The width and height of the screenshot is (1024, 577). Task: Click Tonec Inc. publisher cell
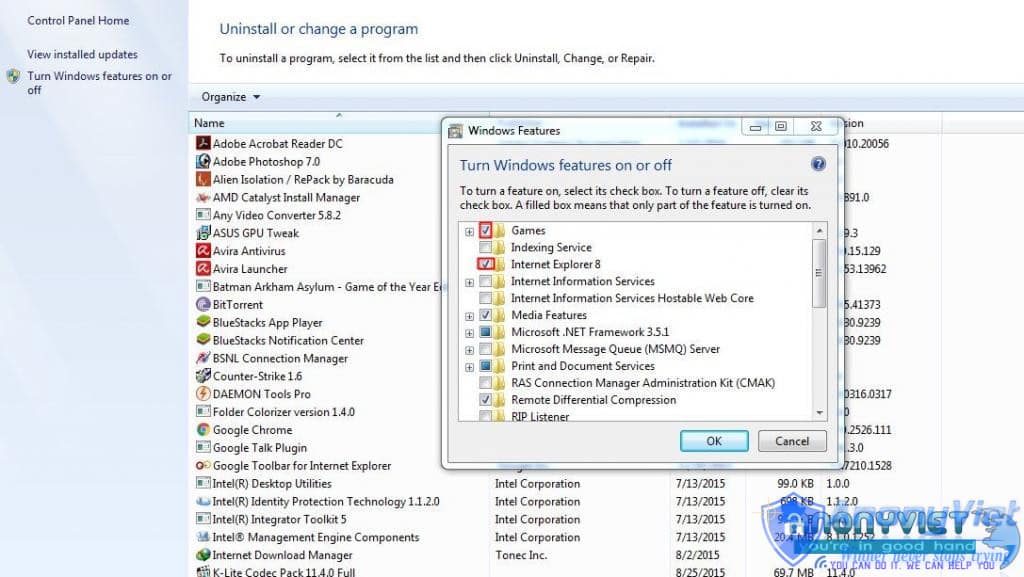pos(520,555)
